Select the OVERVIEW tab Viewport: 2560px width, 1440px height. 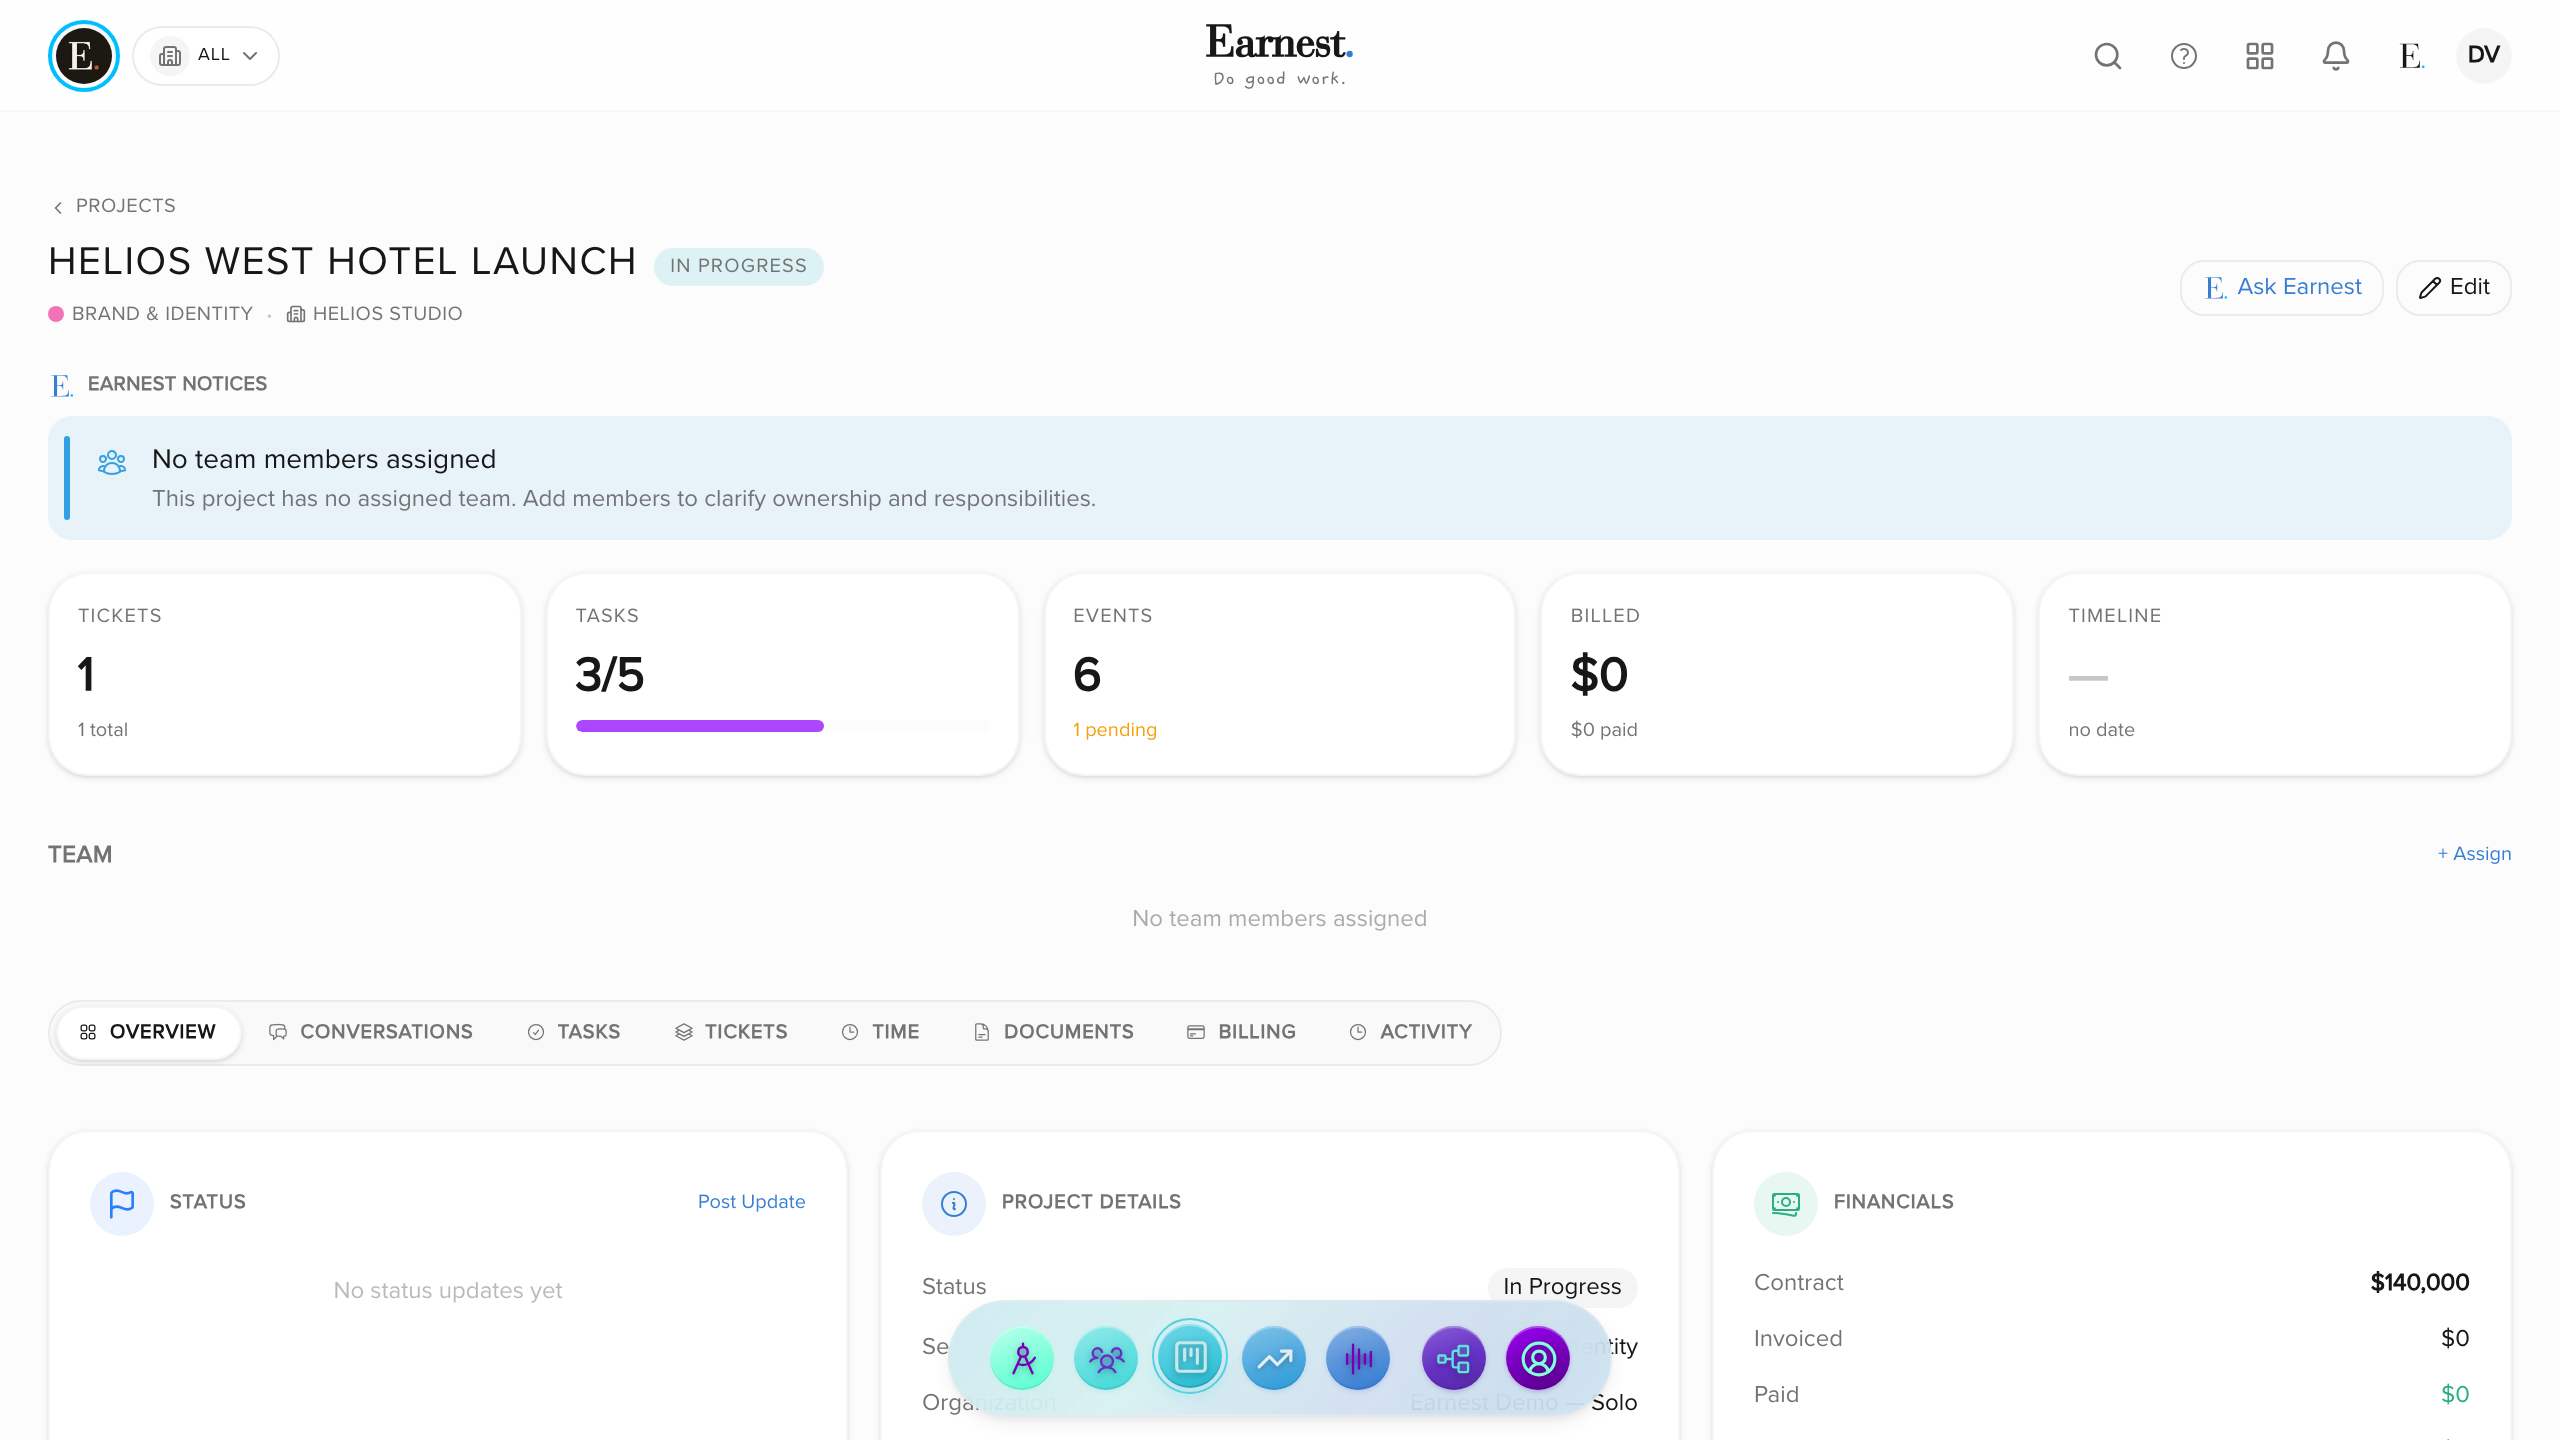tap(148, 1032)
